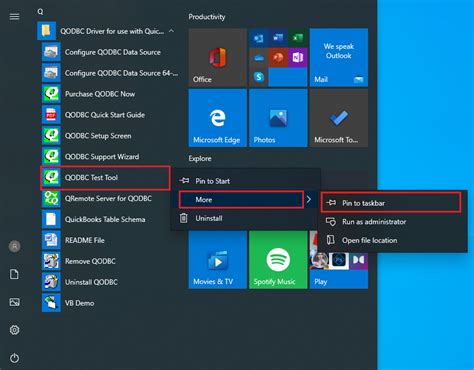Click the QODBC Driver folder icon
This screenshot has height=370, width=474.
(x=46, y=31)
